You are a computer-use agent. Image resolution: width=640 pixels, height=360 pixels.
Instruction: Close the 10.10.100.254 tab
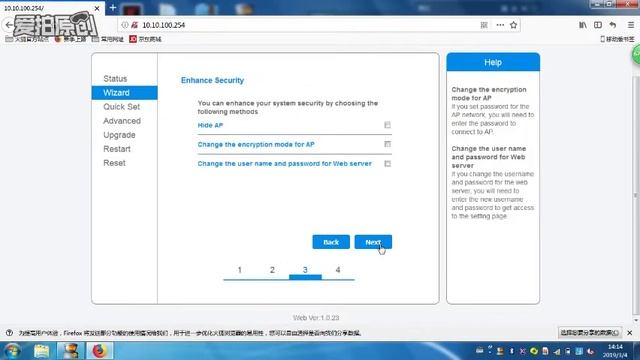pyautogui.click(x=97, y=8)
